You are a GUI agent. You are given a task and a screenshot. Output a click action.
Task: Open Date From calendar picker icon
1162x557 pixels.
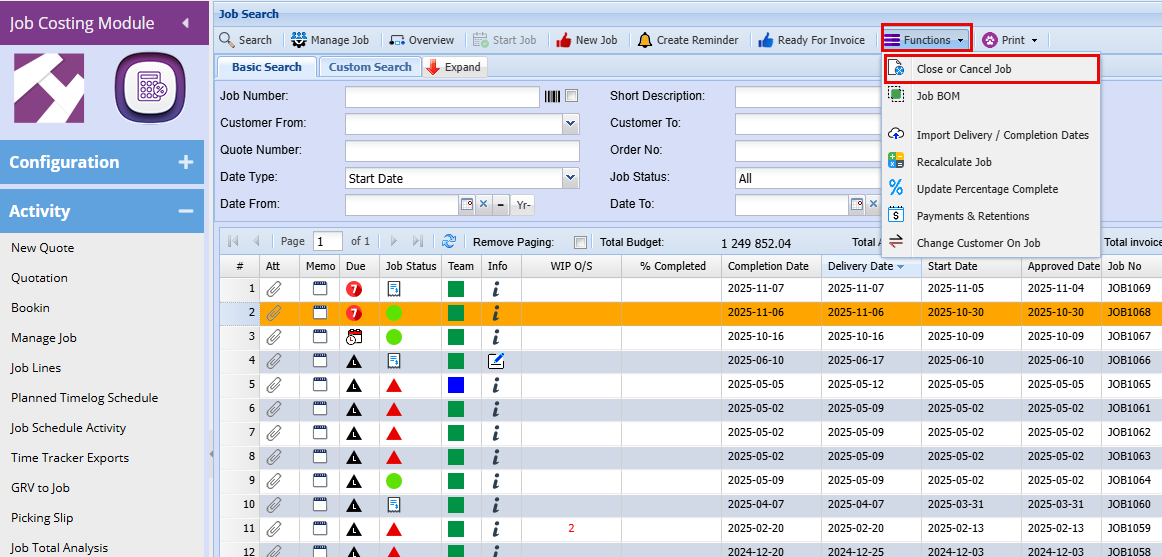coord(466,204)
